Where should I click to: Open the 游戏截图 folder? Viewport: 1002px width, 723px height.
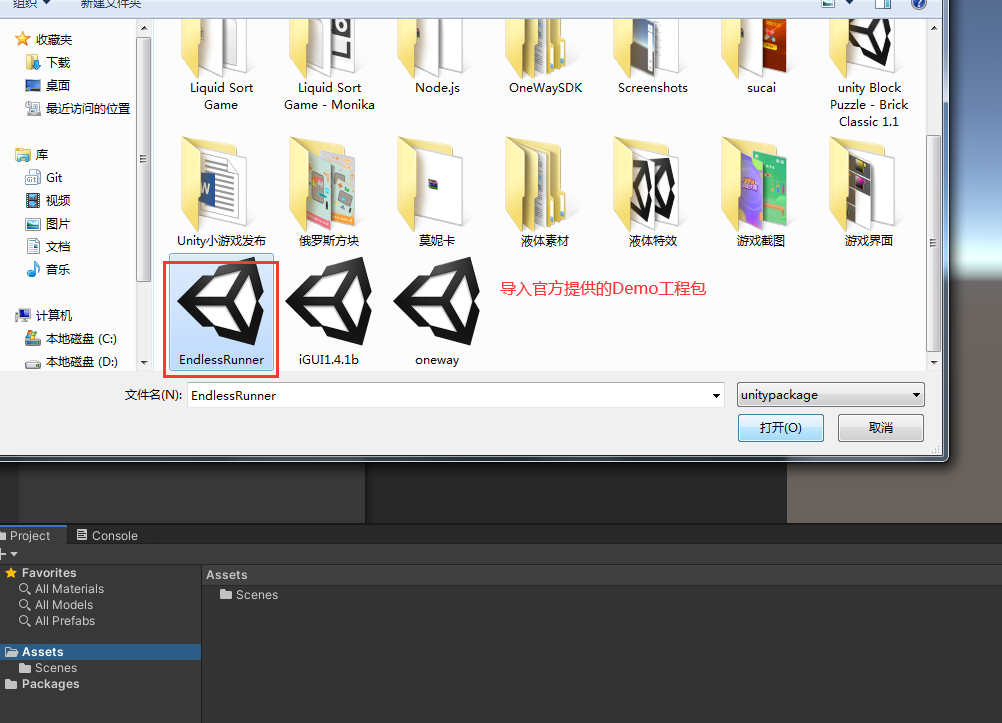(760, 192)
